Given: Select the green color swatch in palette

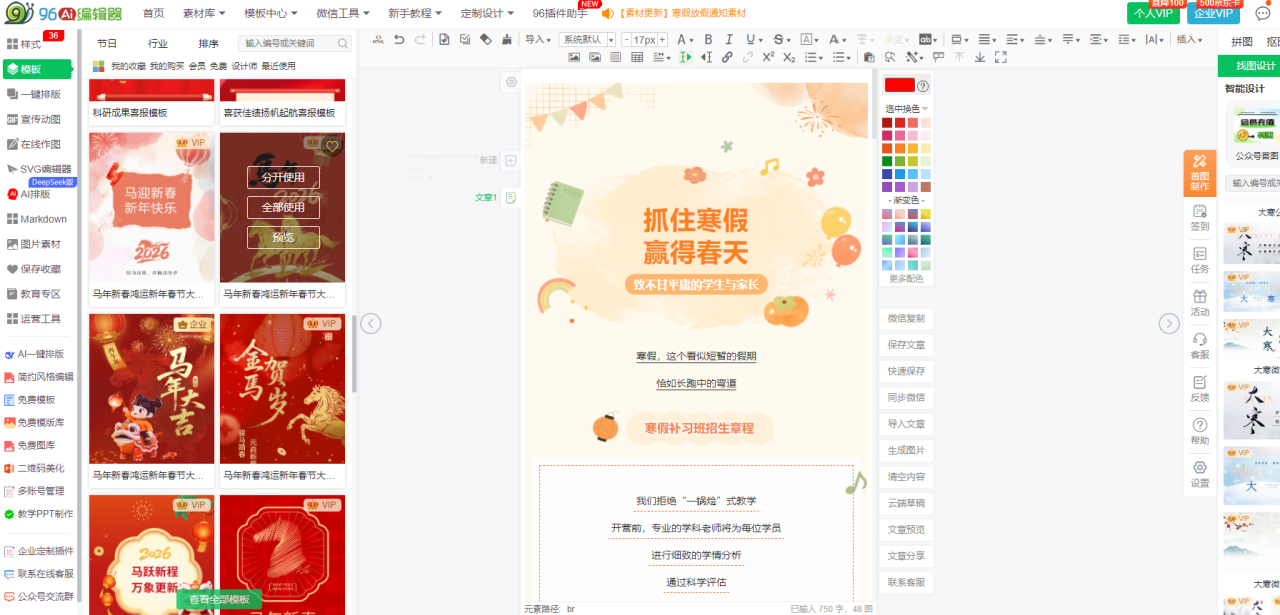Looking at the screenshot, I should tap(887, 161).
